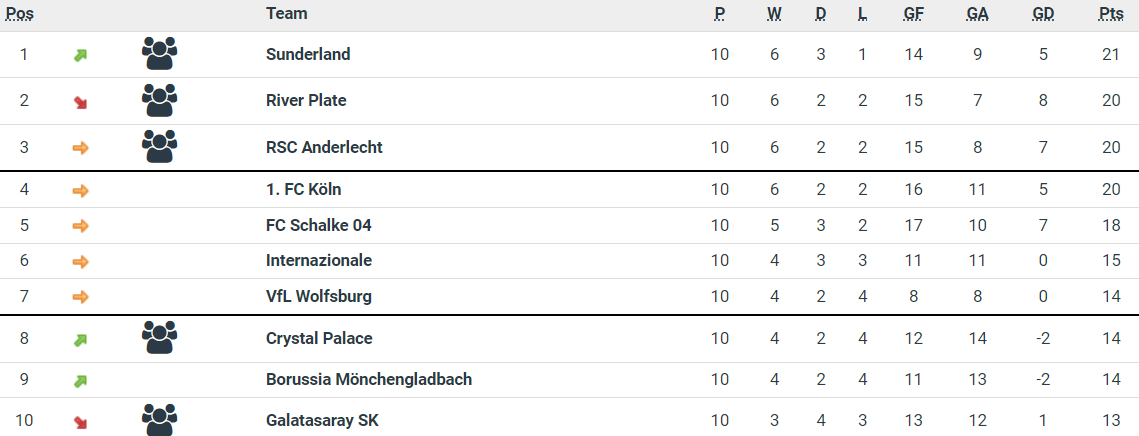Click River Plate's red down arrow
Image resolution: width=1139 pixels, height=436 pixels.
[81, 101]
